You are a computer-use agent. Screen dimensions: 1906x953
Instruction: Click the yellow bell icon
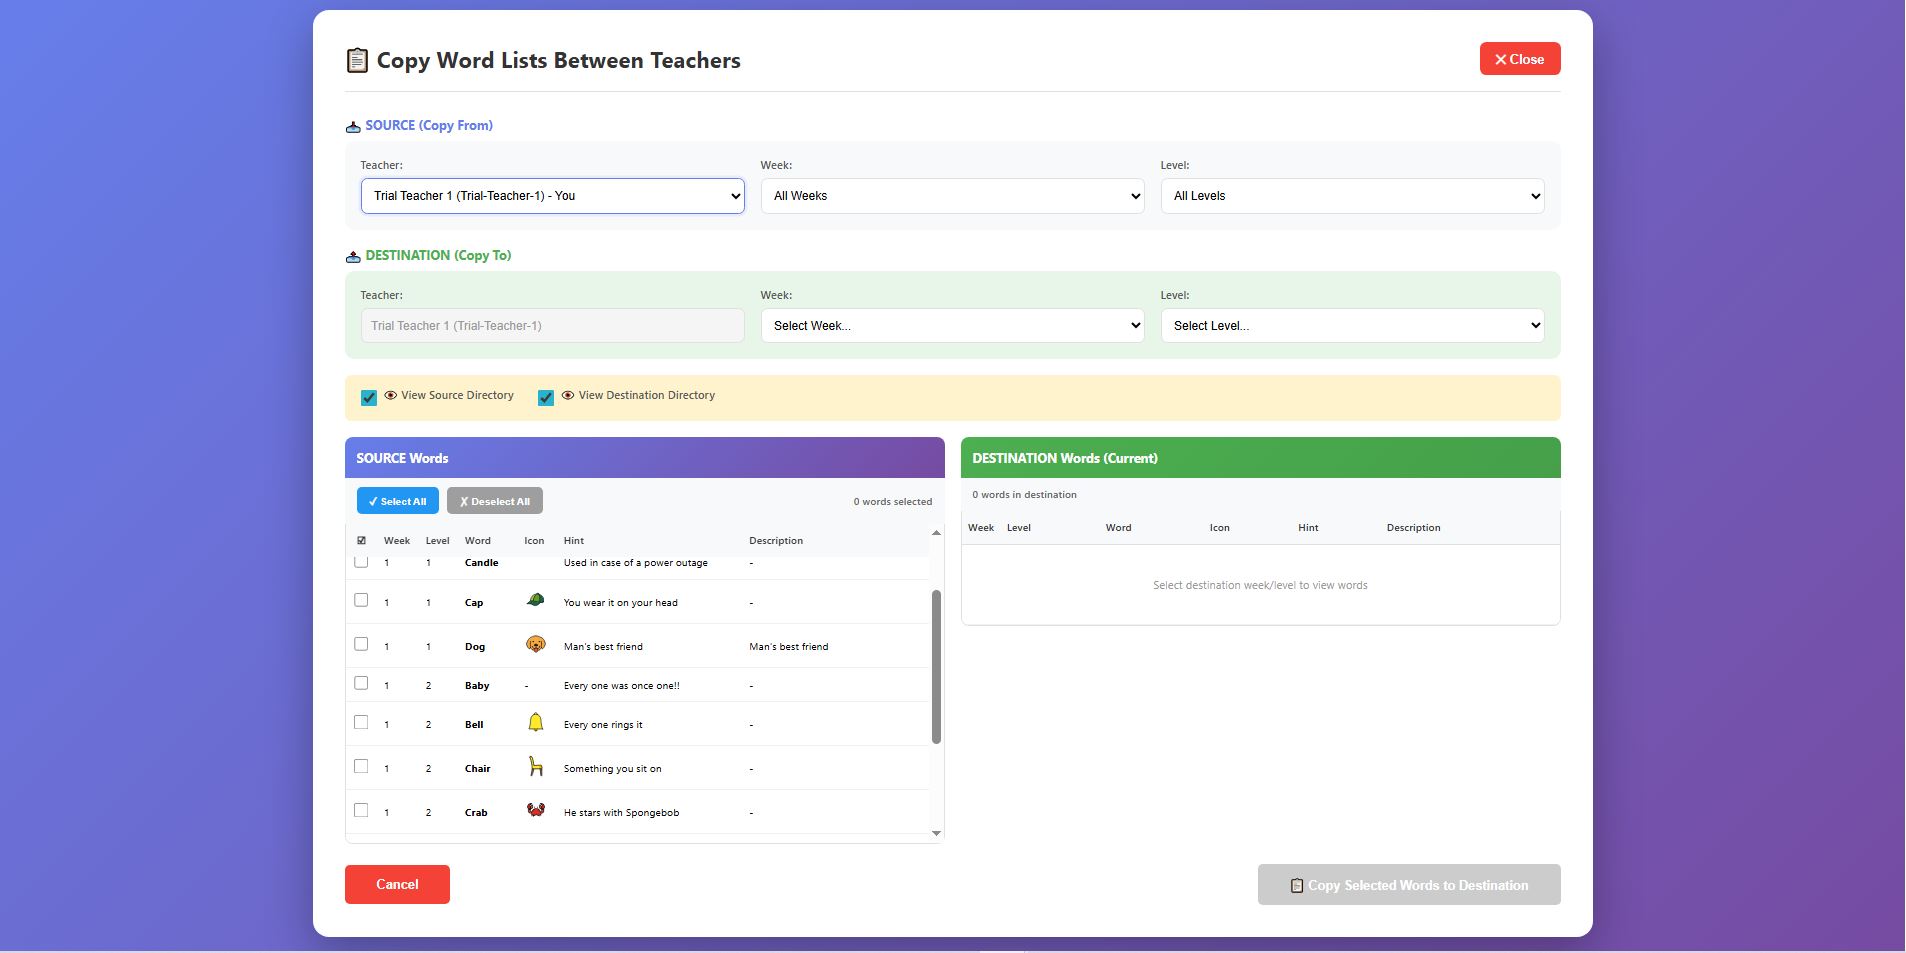tap(535, 722)
